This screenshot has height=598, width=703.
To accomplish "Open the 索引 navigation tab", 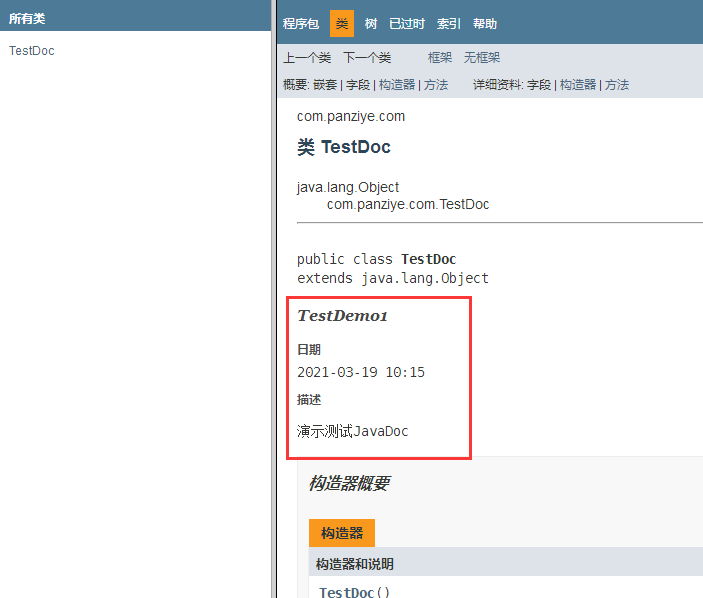I will [x=448, y=23].
